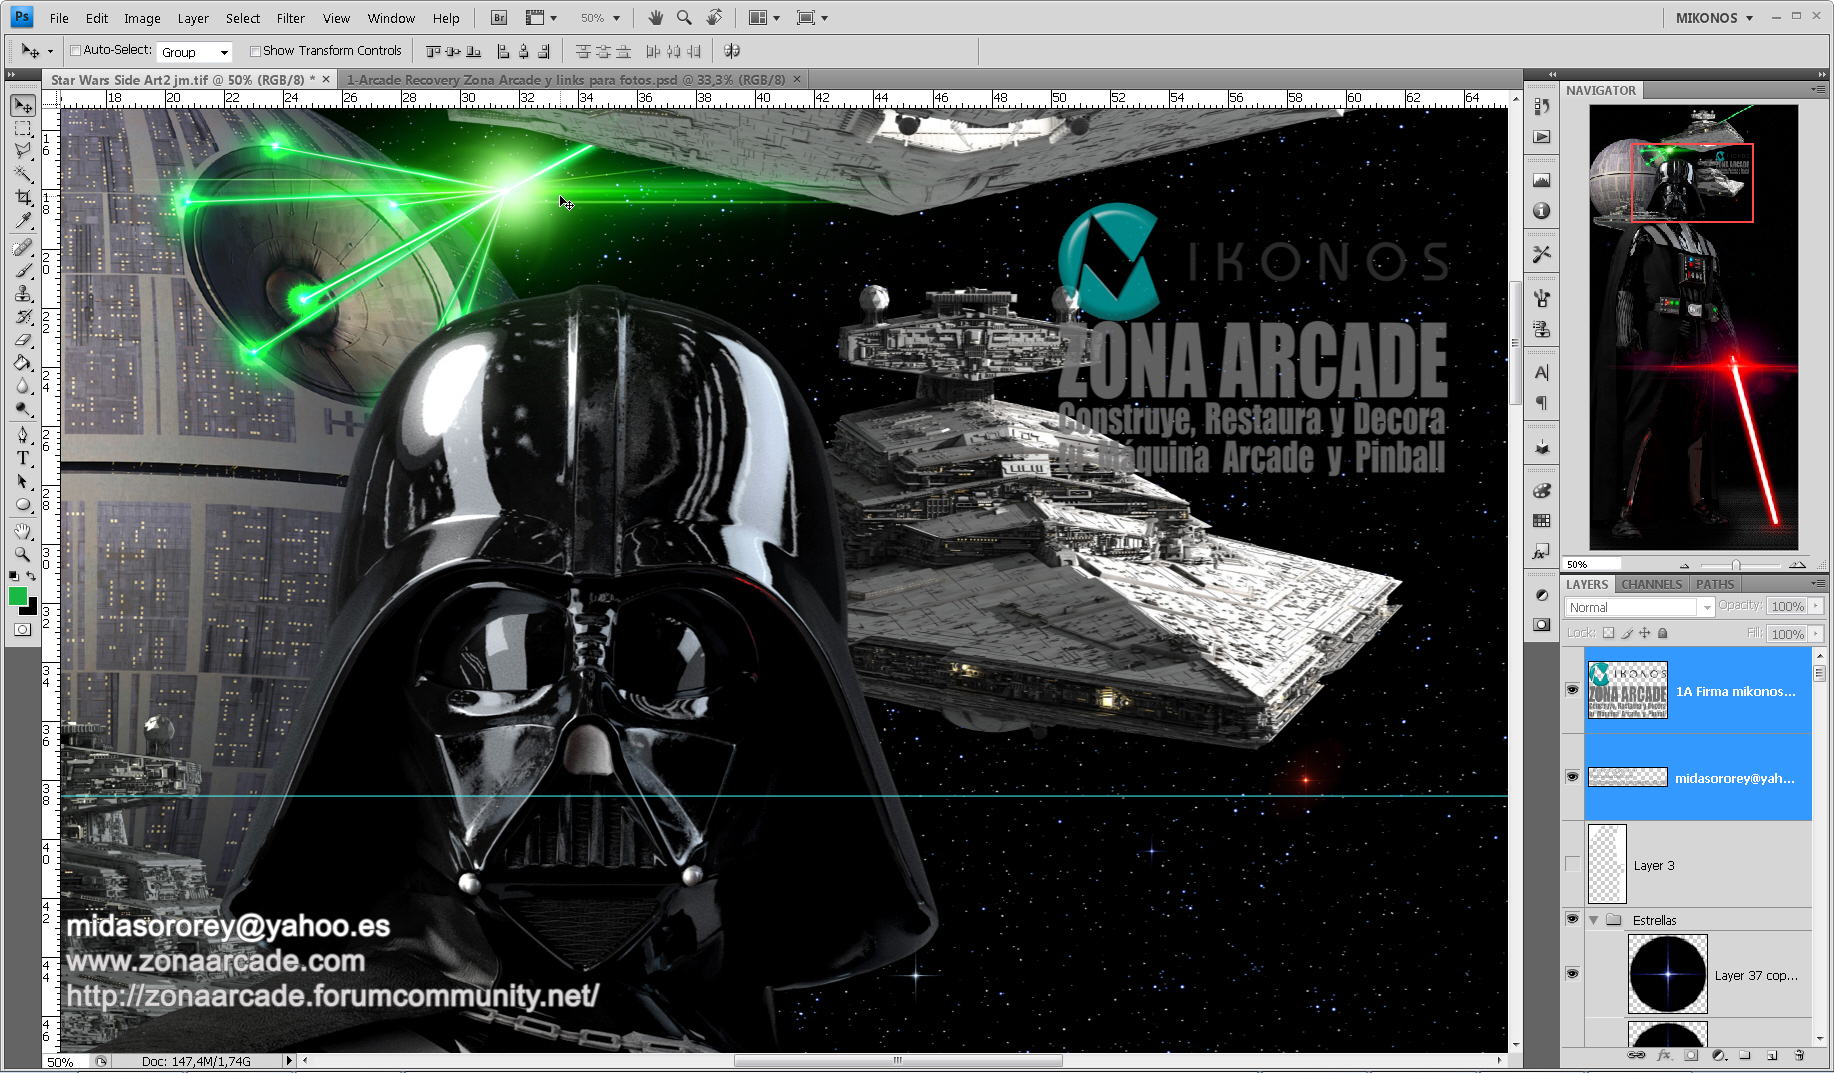Viewport: 1834px width, 1073px height.
Task: Open the Layer menu
Action: 193,18
